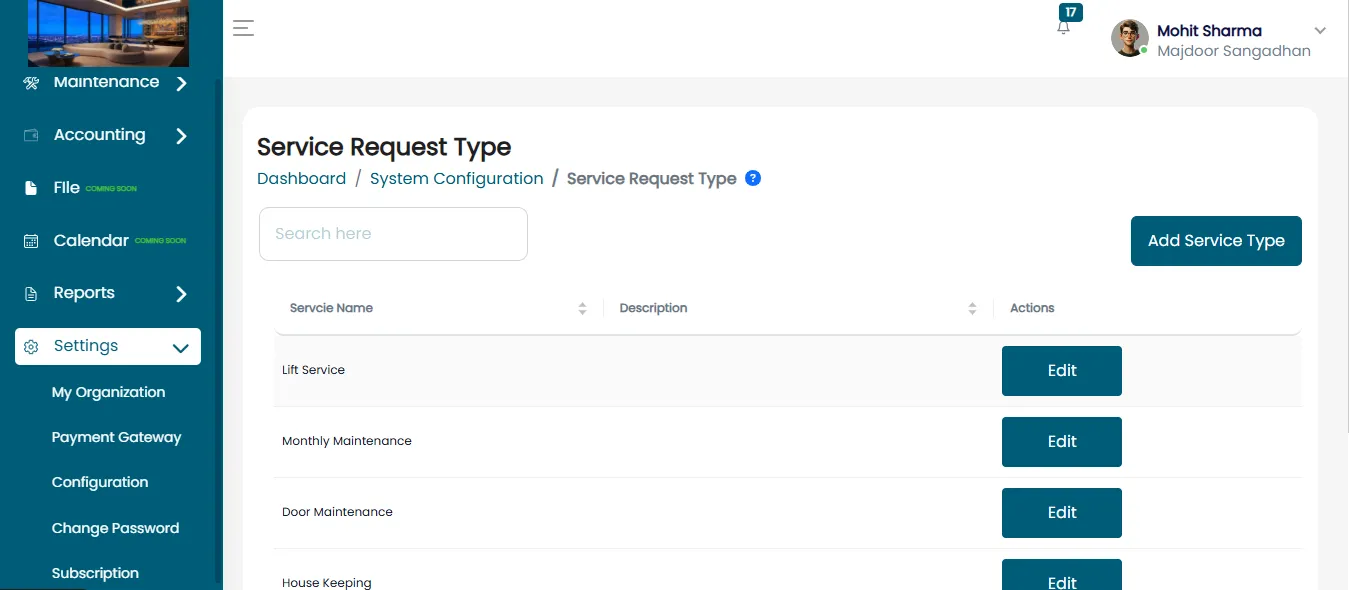Open Change Password page

coord(115,528)
